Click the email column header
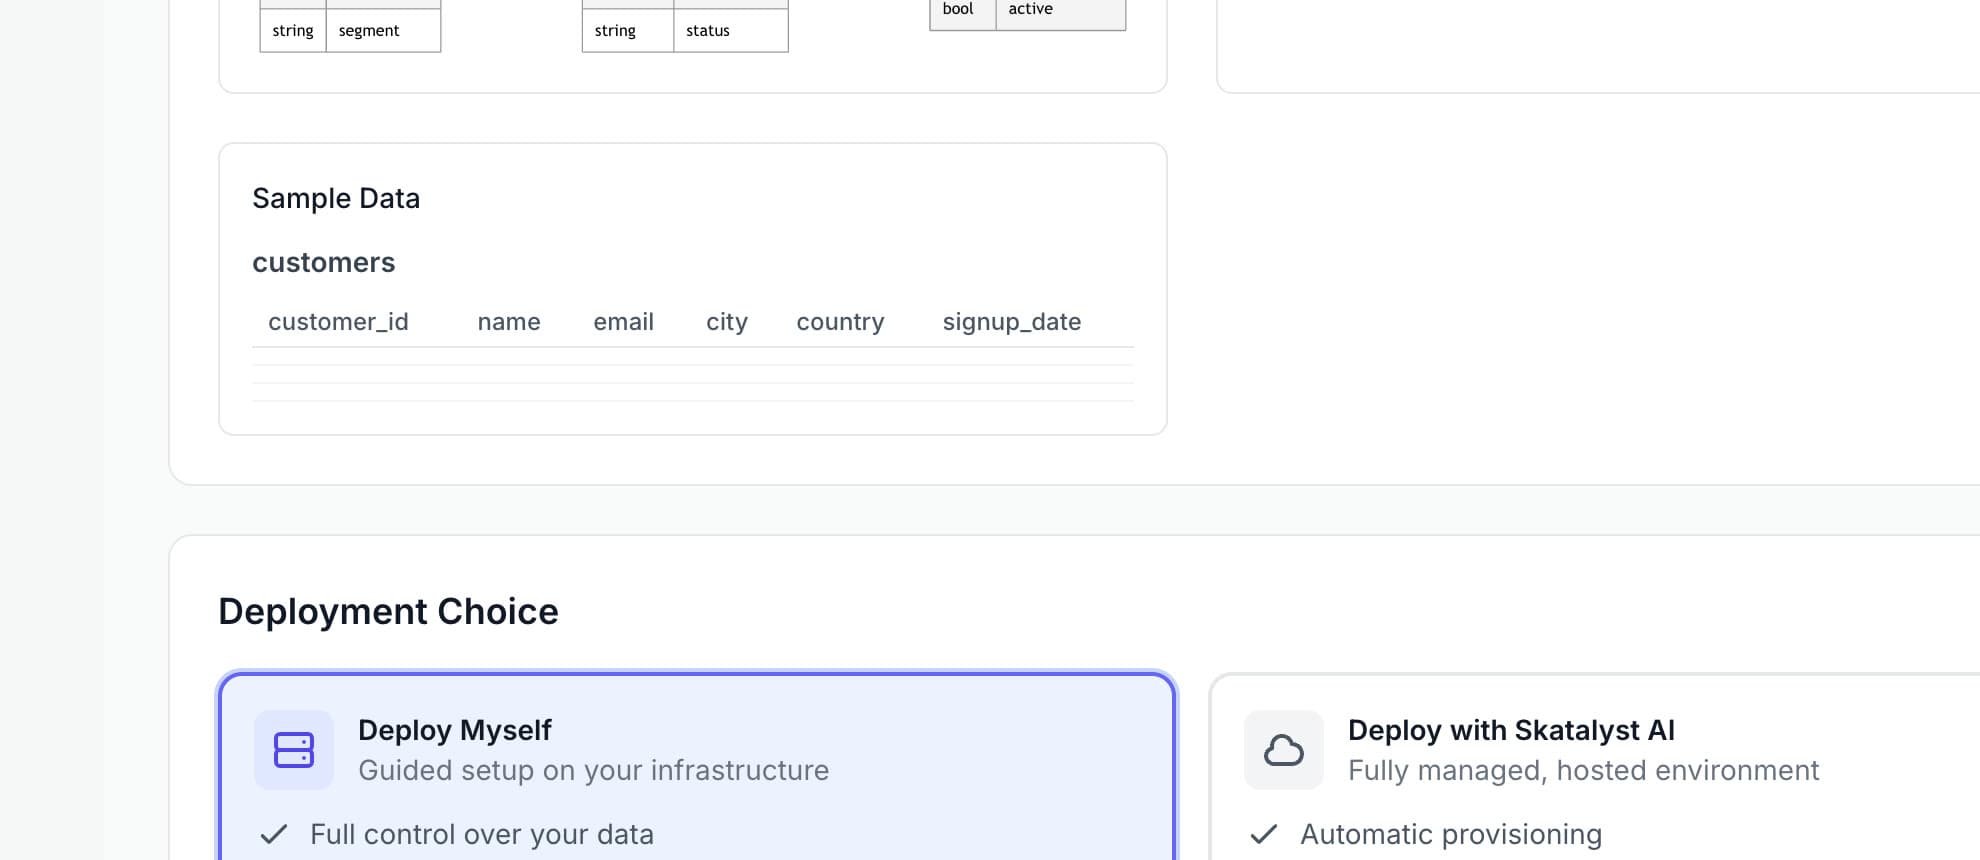Image resolution: width=1980 pixels, height=860 pixels. click(623, 322)
